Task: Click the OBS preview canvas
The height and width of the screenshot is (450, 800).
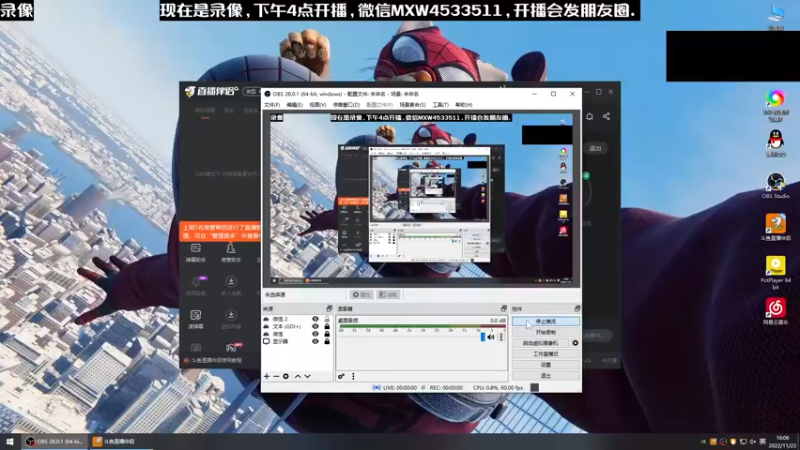Action: (x=421, y=199)
